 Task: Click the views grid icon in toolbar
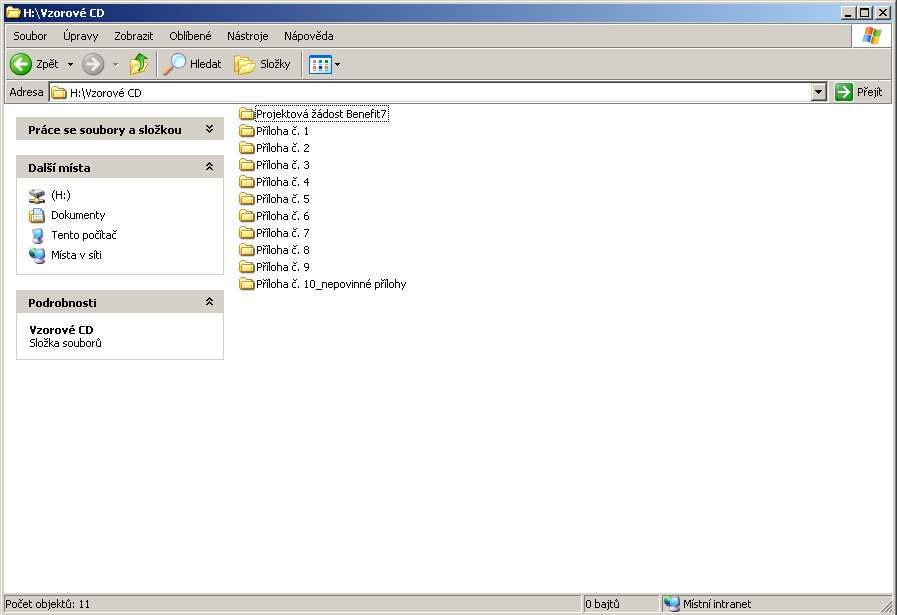(x=319, y=64)
